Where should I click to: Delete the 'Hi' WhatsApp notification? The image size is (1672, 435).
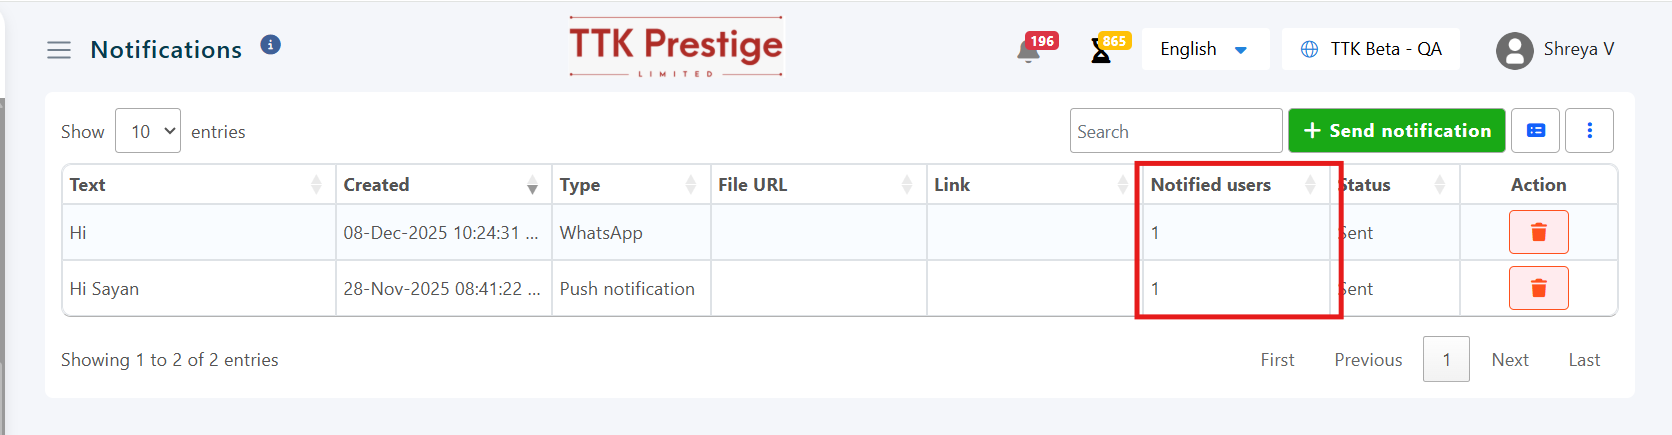tap(1538, 232)
